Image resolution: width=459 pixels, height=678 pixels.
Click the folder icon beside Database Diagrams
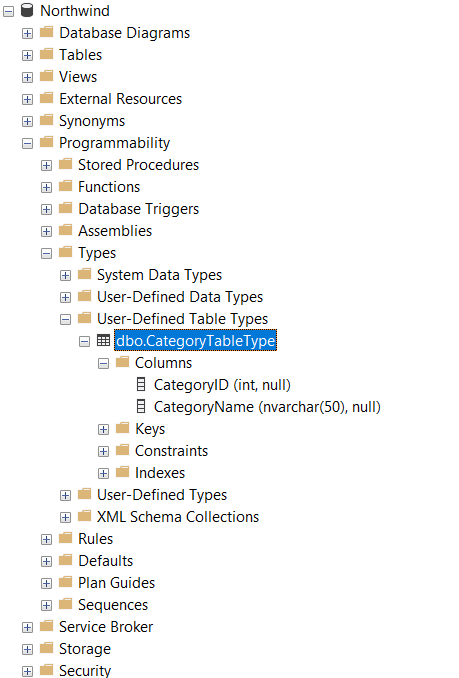pos(47,32)
